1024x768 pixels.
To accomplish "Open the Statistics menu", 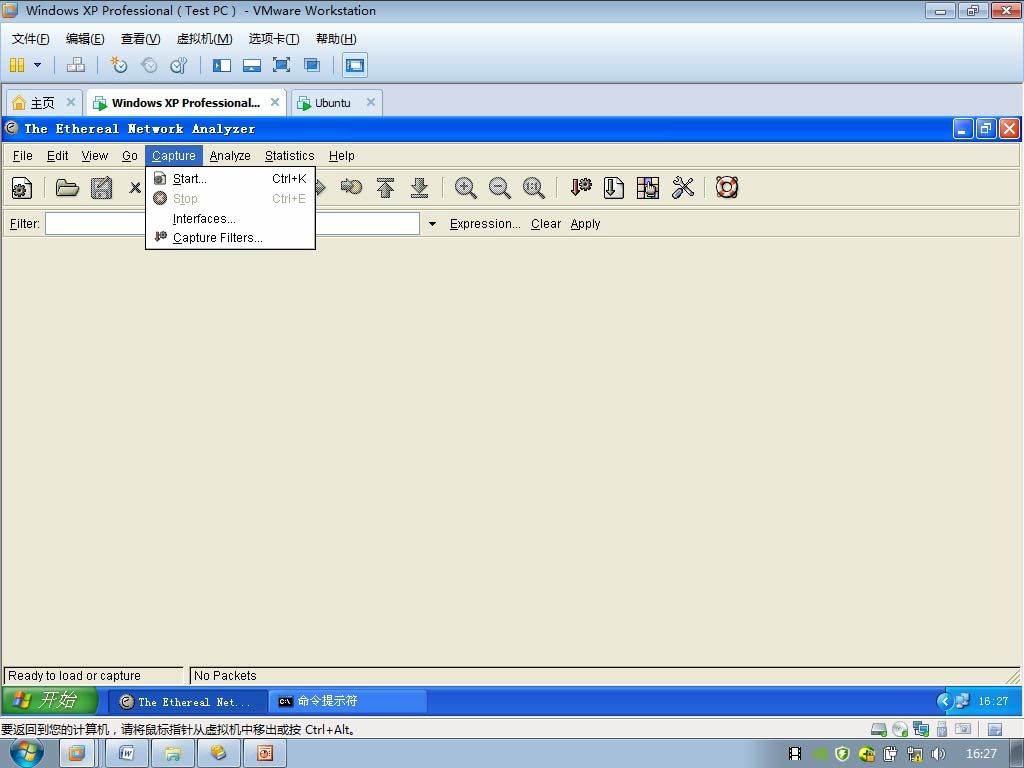I will 289,155.
